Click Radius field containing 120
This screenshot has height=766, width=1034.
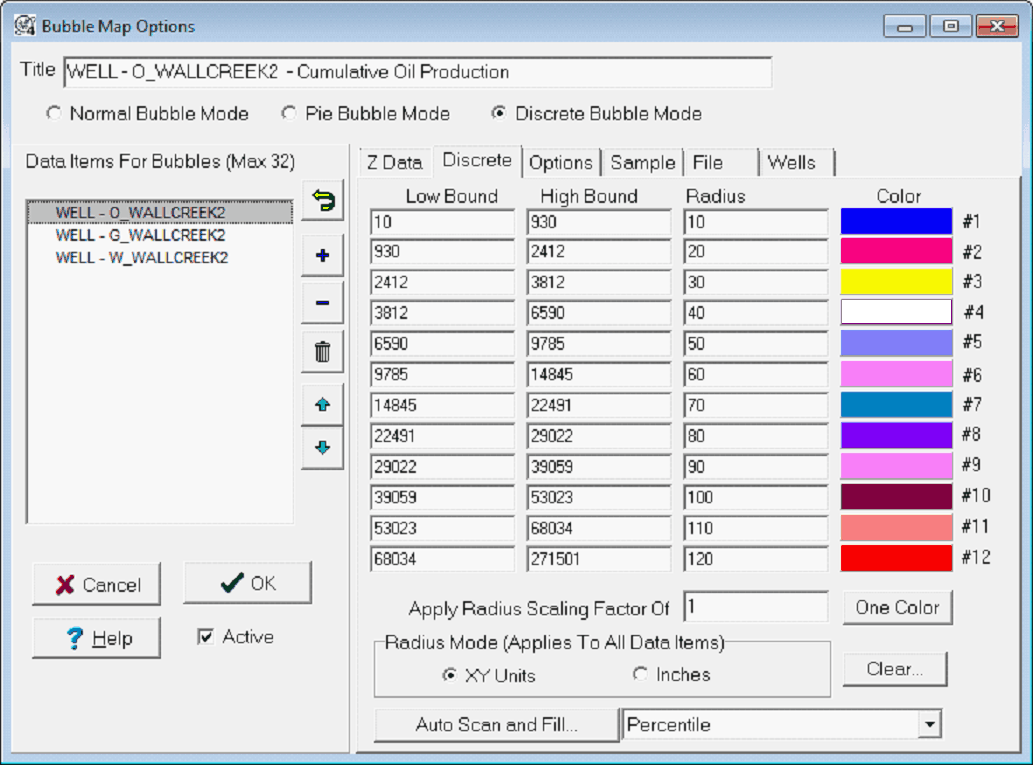[756, 559]
